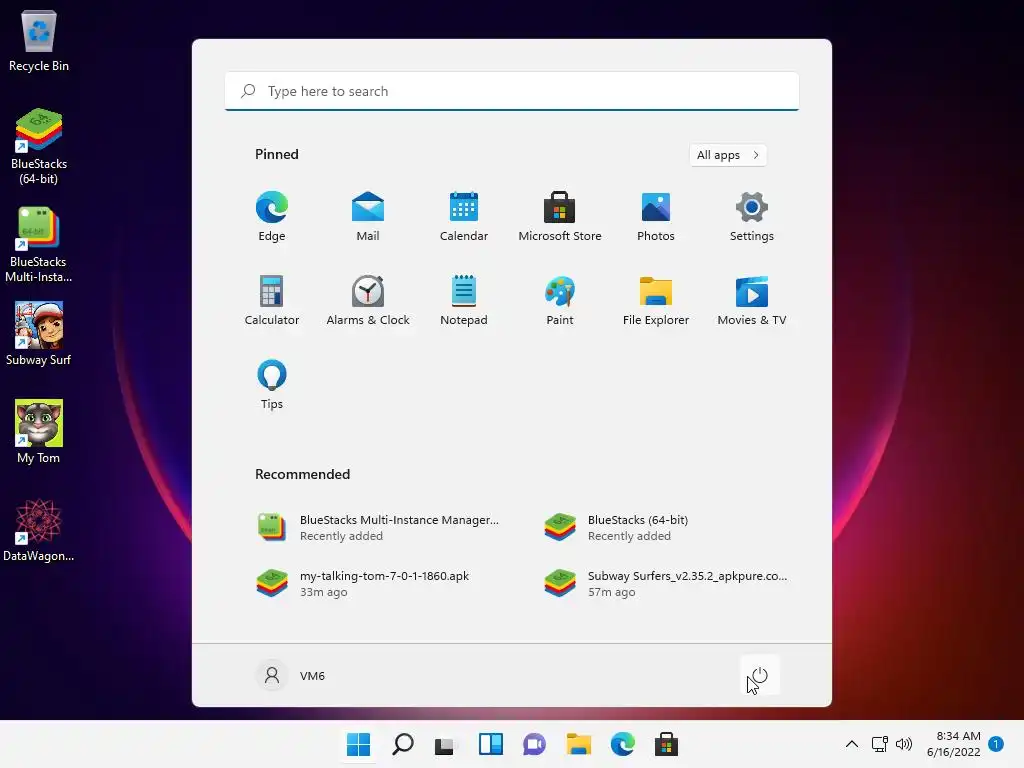
Task: Open Movies & TV app
Action: [x=752, y=300]
